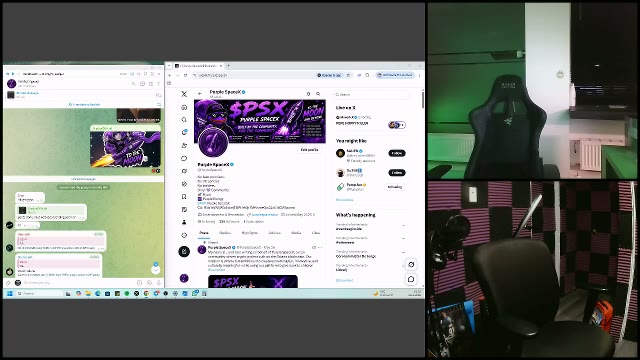Click the Edit profile button
Image resolution: width=640 pixels, height=360 pixels.
pyautogui.click(x=309, y=150)
